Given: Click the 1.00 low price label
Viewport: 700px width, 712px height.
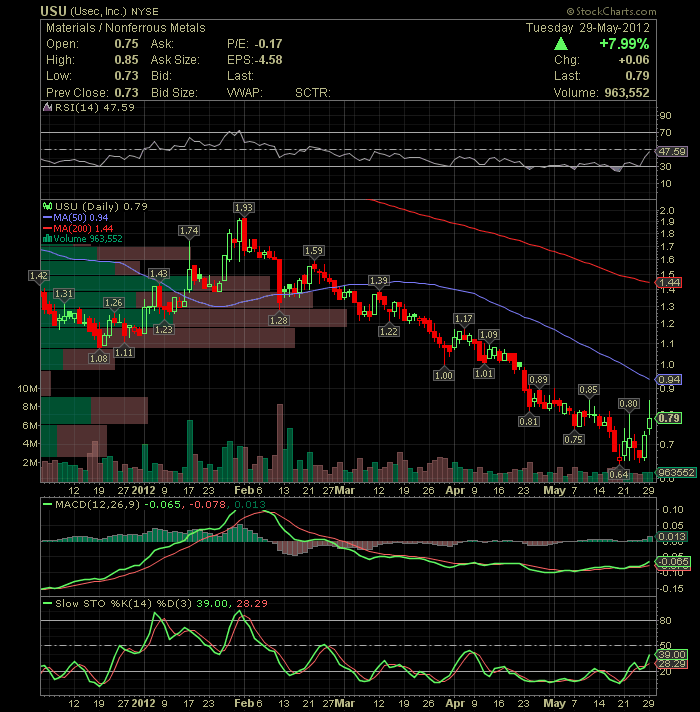Looking at the screenshot, I should [x=444, y=376].
